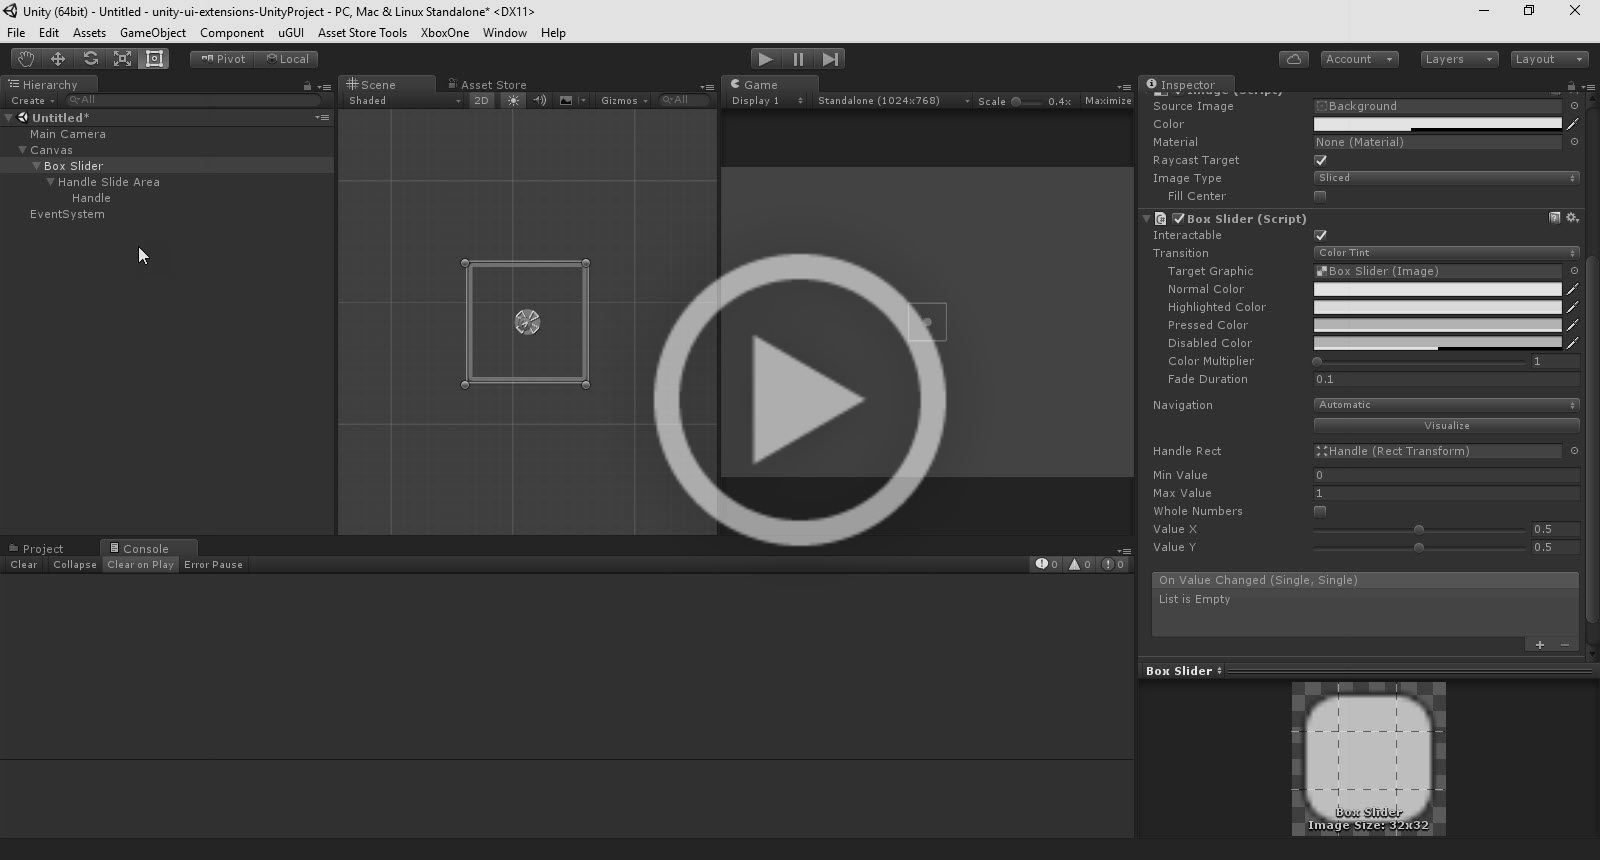This screenshot has width=1600, height=860.
Task: Open Transition Color Tint dropdown
Action: coord(1446,253)
